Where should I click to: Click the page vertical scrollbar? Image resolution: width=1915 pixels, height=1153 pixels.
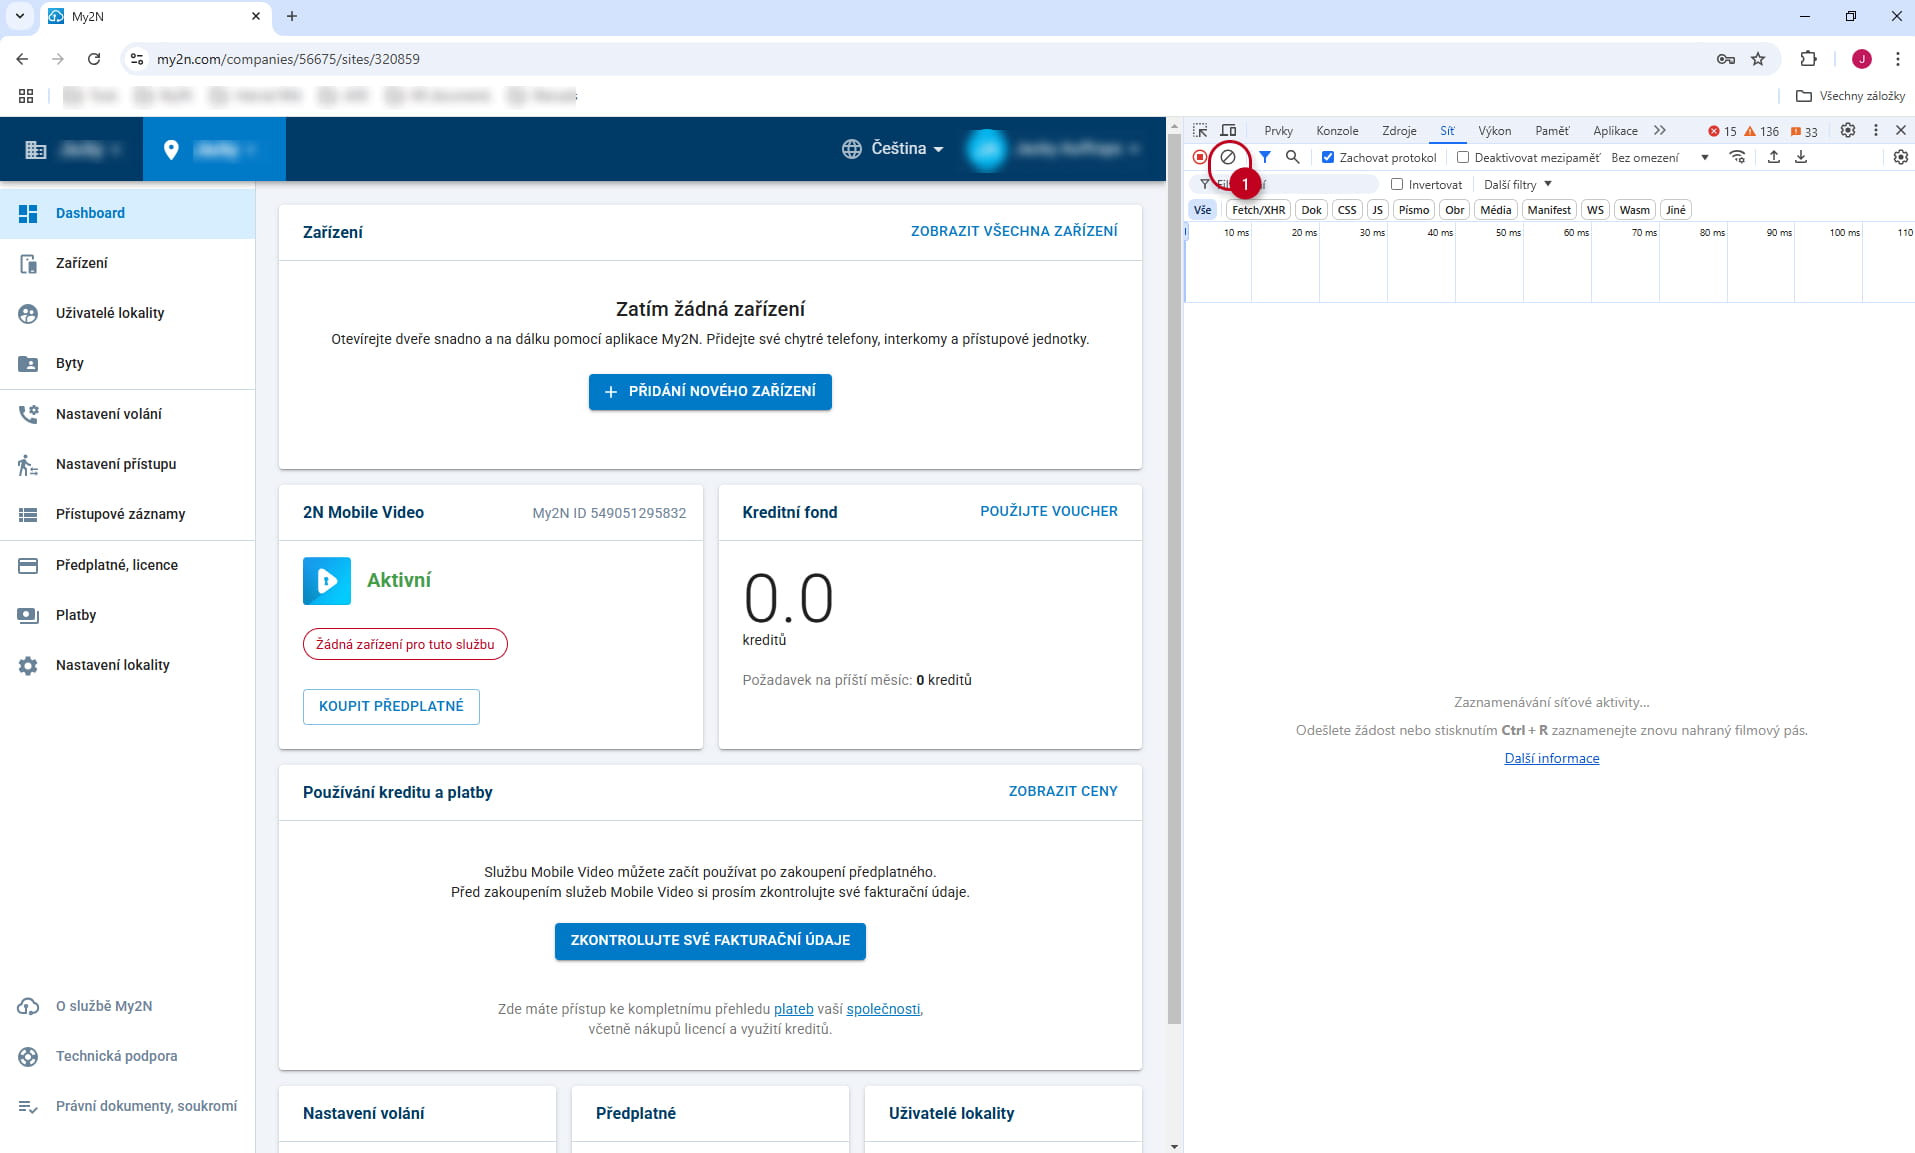(1174, 580)
